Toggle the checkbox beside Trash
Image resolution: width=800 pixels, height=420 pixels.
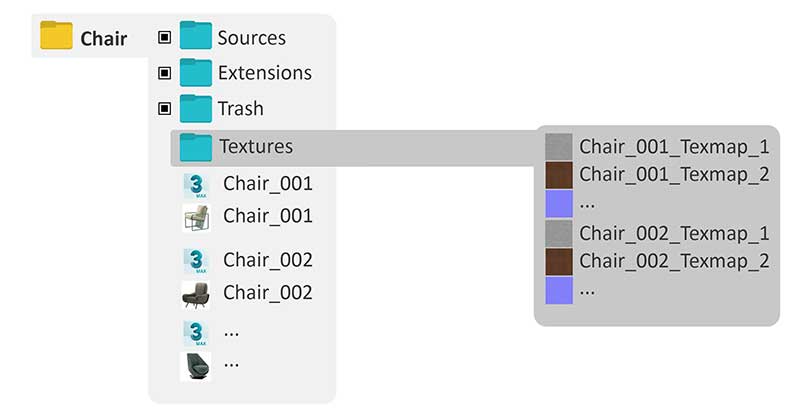click(x=165, y=108)
